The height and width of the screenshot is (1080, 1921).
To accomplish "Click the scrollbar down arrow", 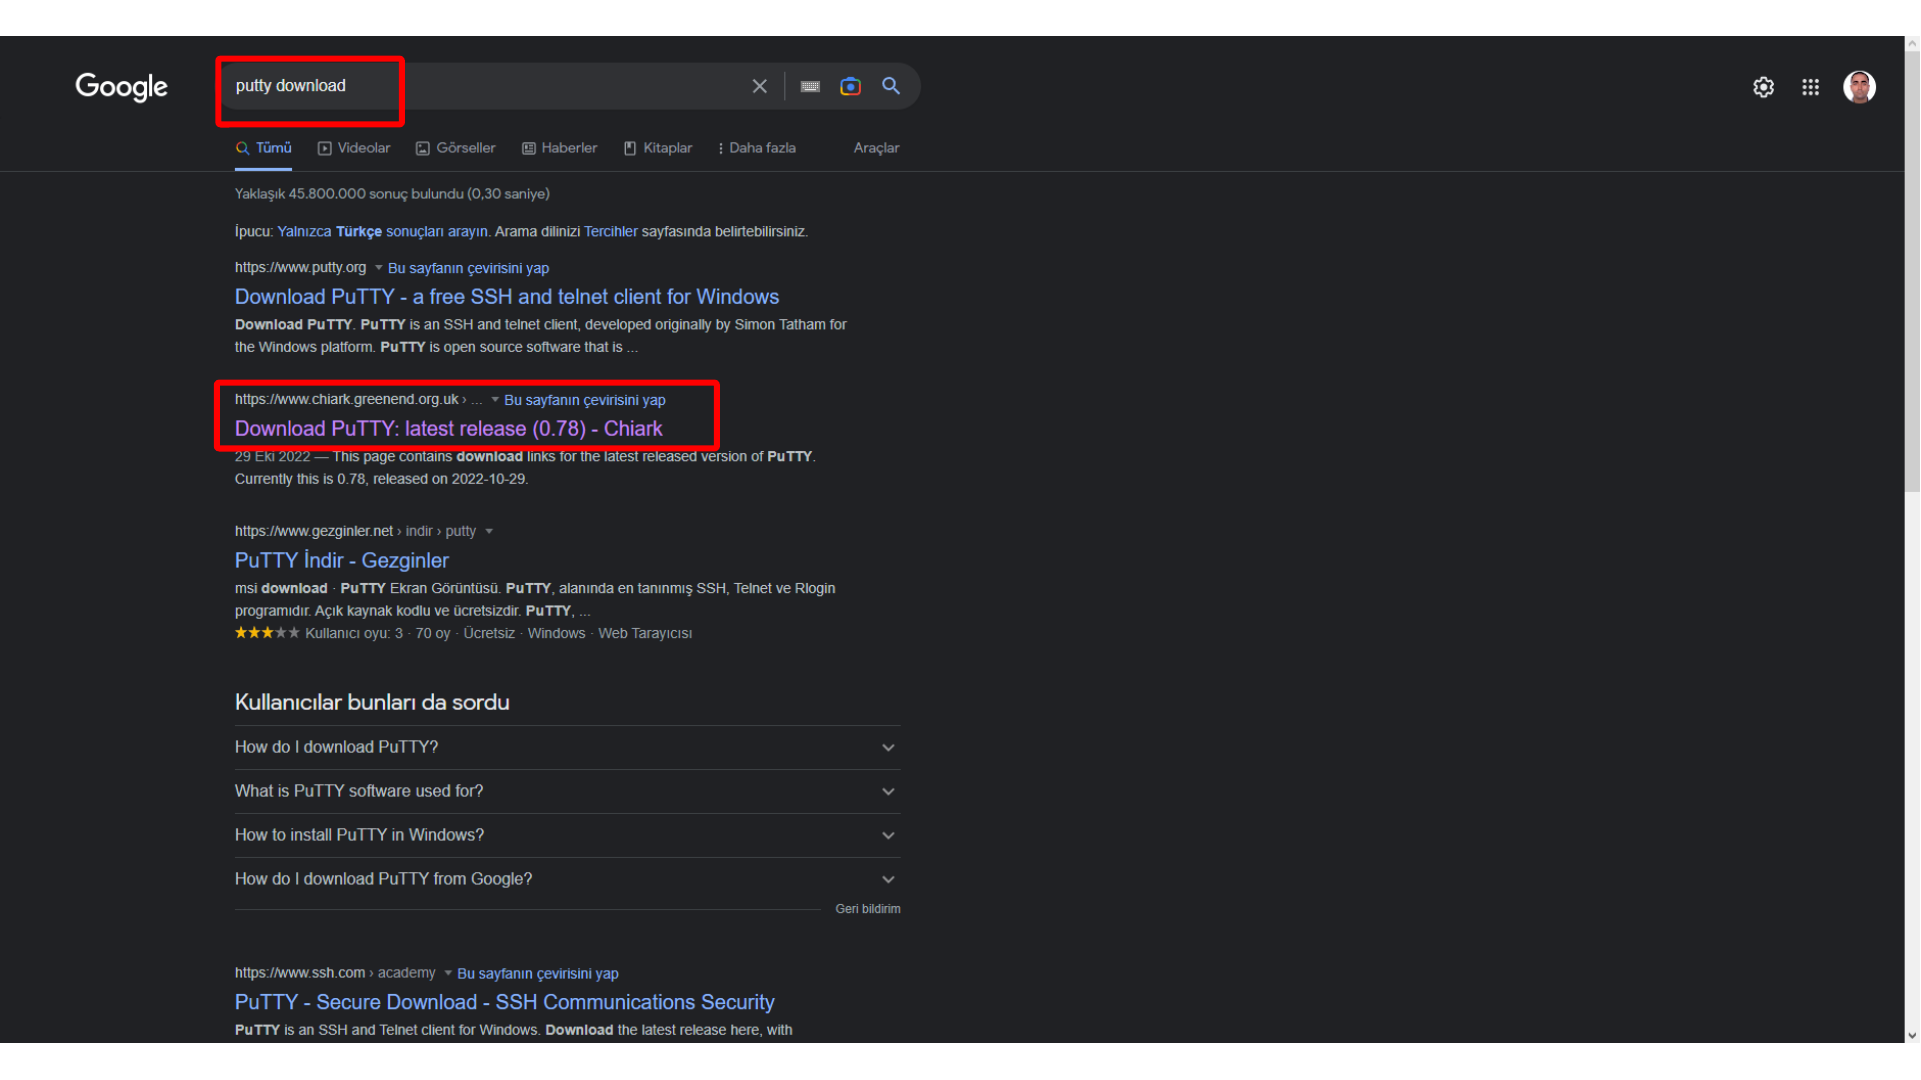I will coord(1912,1036).
